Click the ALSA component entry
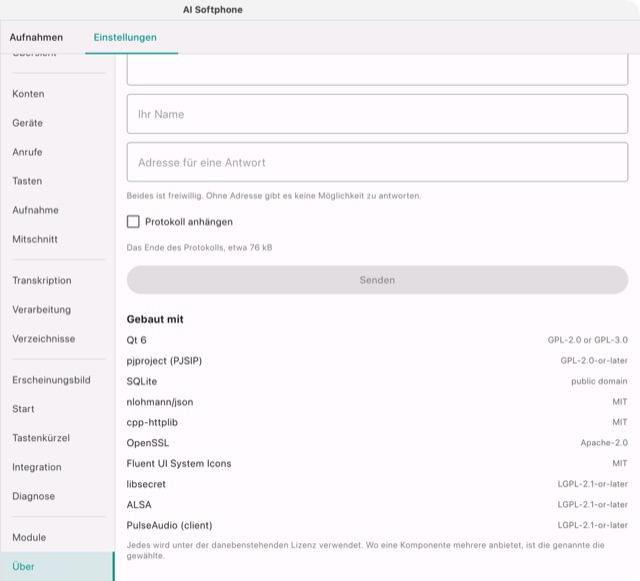This screenshot has height=581, width=640. (x=139, y=505)
